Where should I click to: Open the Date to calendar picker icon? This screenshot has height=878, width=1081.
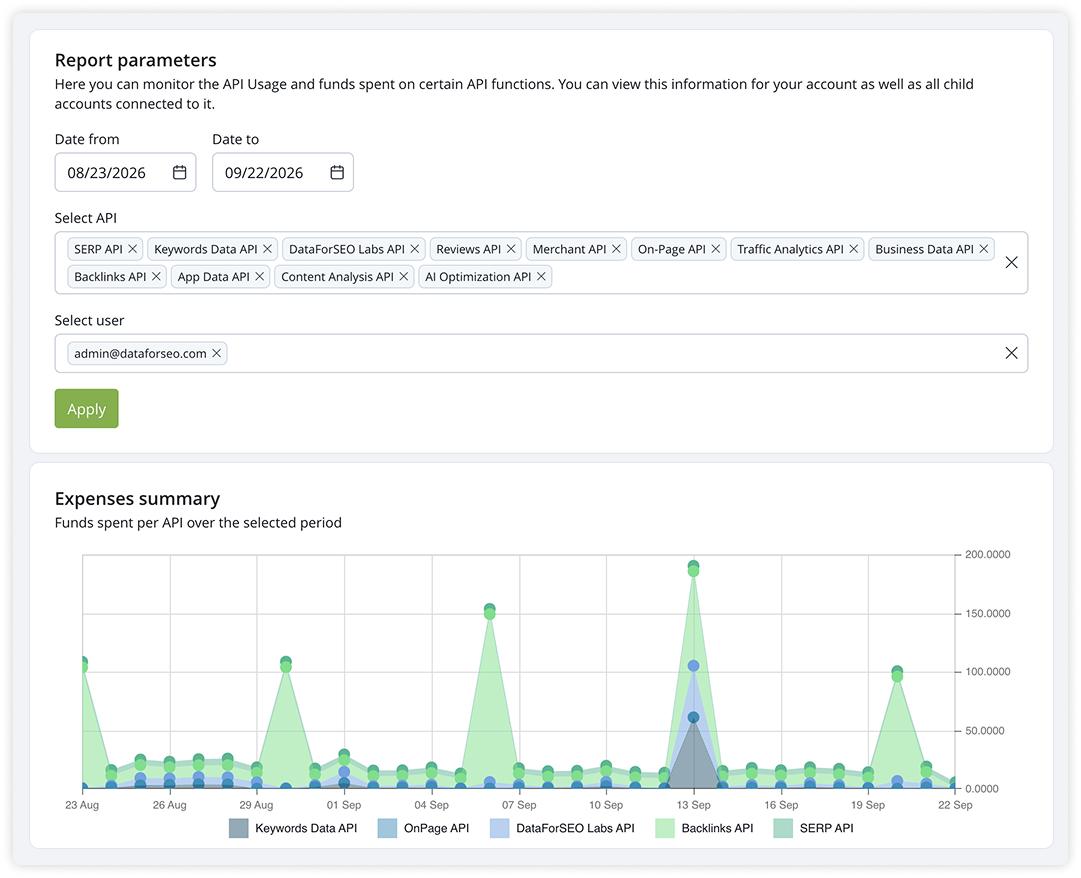click(x=336, y=172)
